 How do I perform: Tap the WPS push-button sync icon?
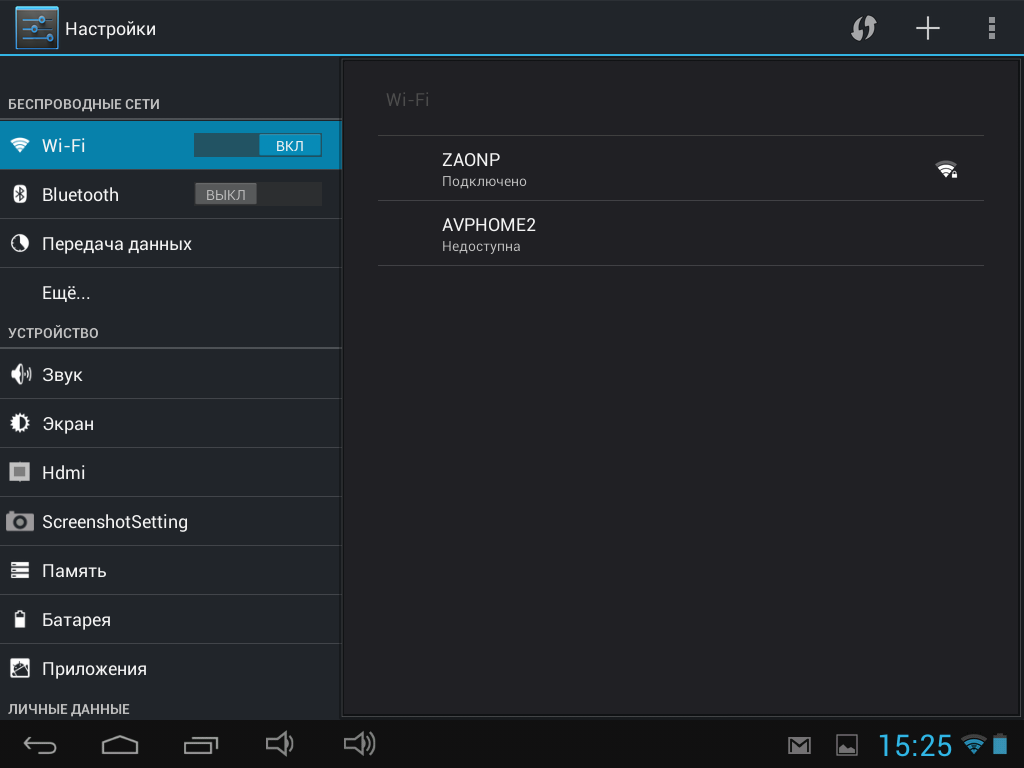point(863,28)
